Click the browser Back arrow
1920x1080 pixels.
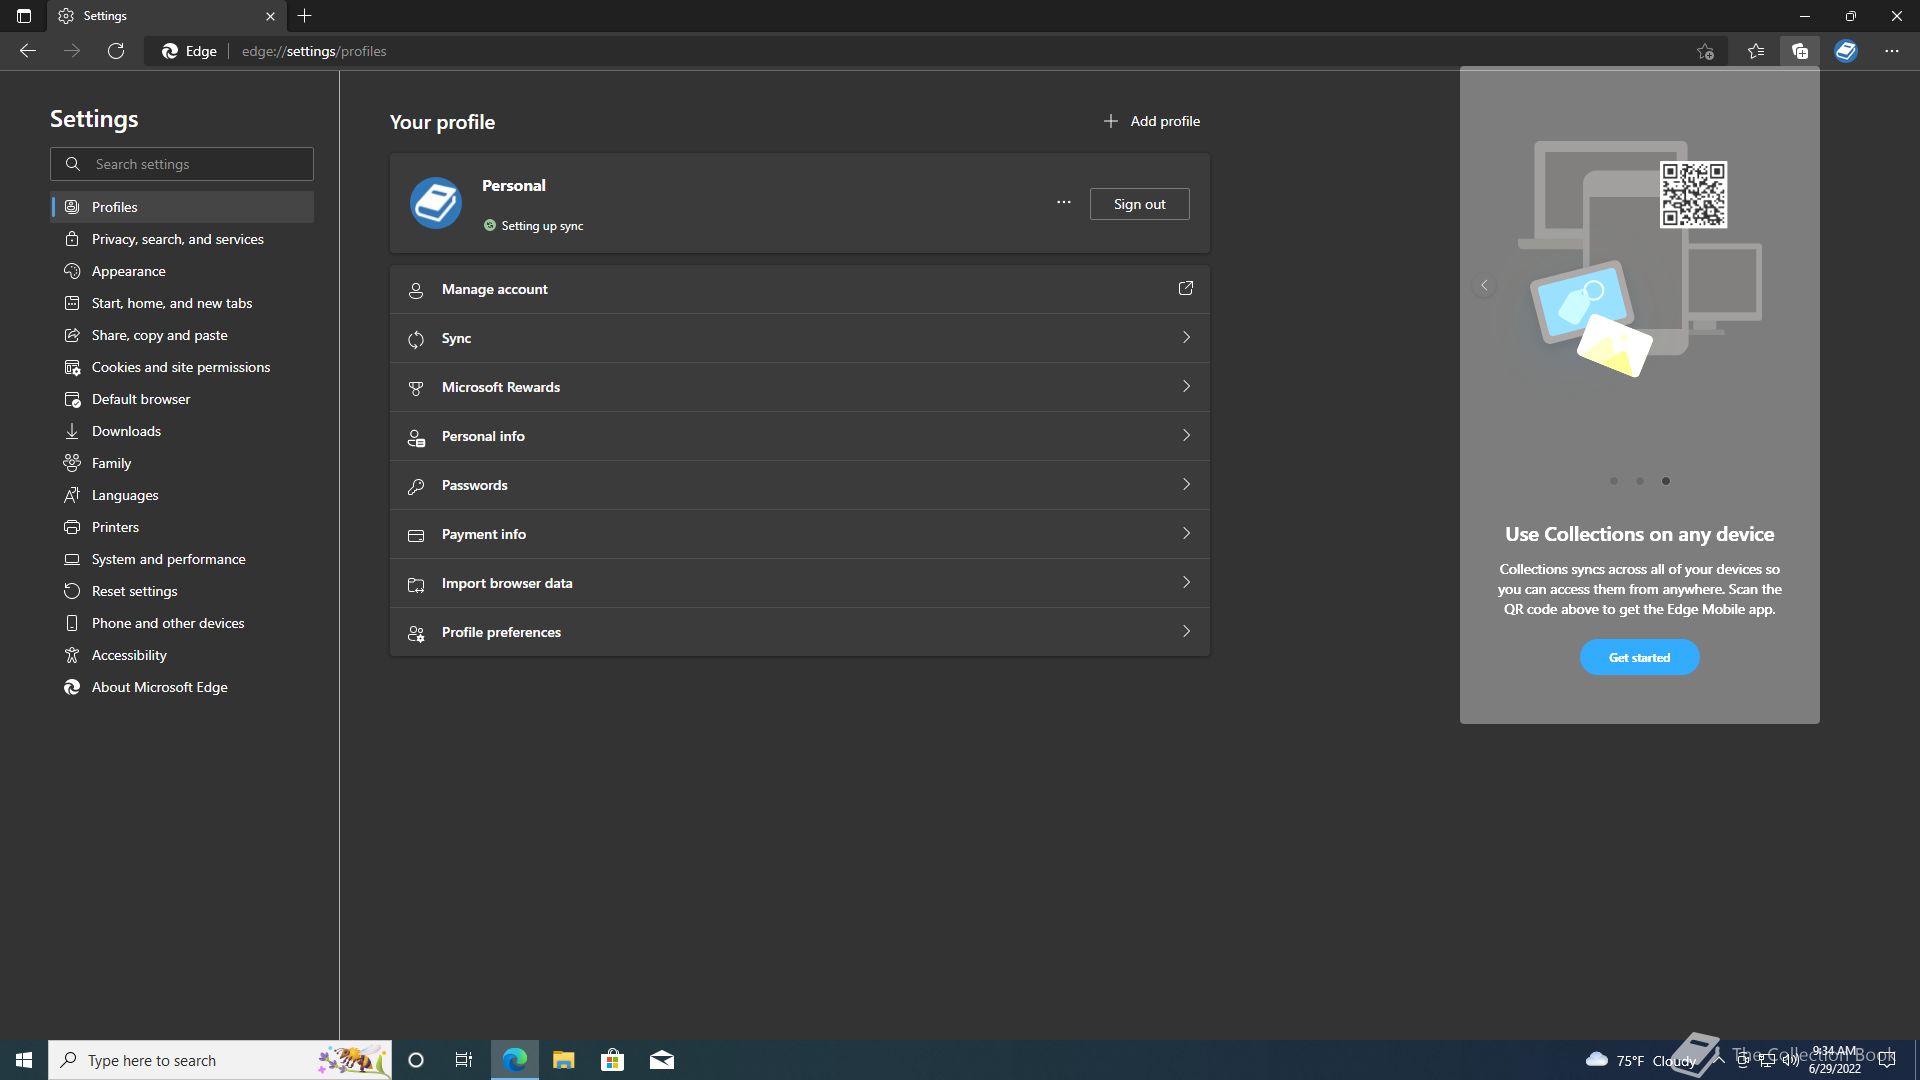click(28, 51)
